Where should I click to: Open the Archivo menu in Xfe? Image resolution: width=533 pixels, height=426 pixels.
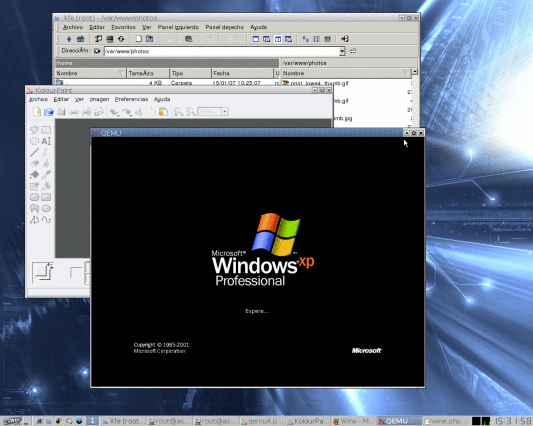coord(72,27)
